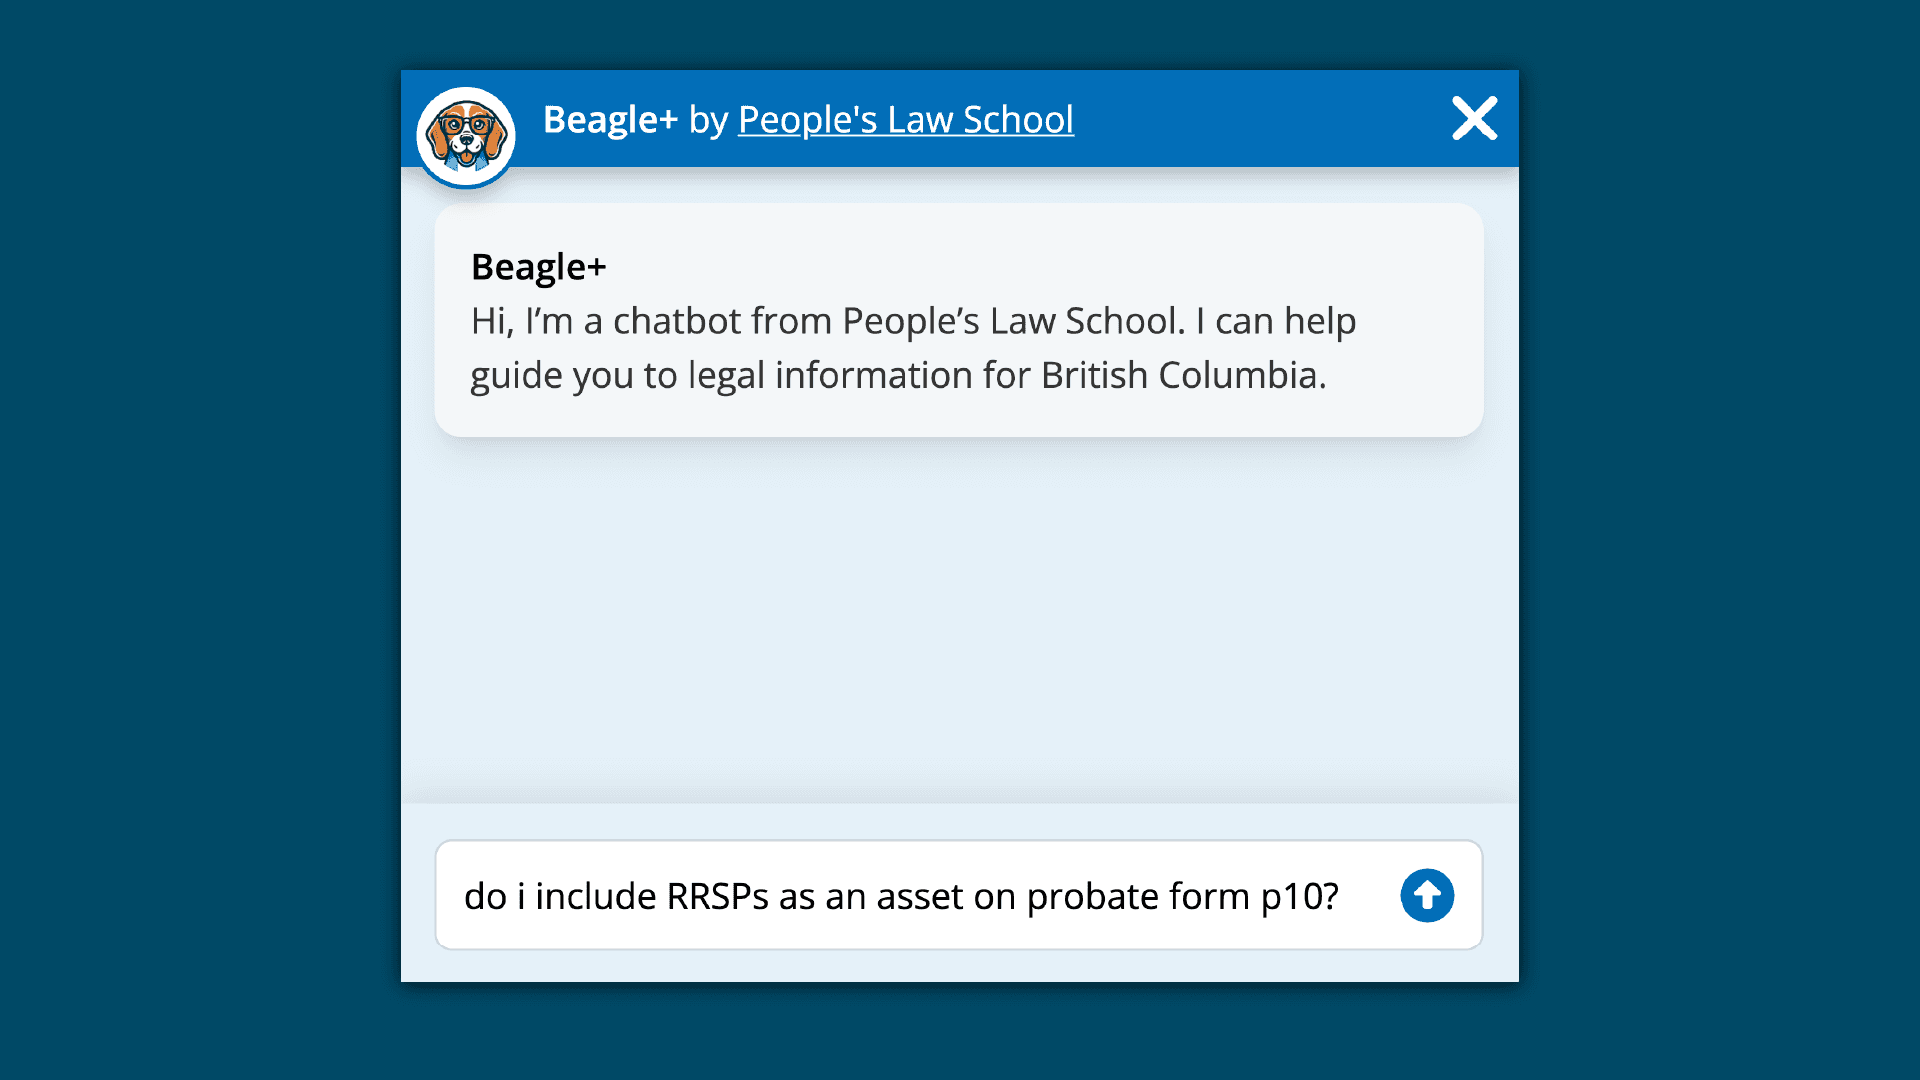Select the Beagle+ sender name in message
The width and height of the screenshot is (1920, 1080).
(x=539, y=267)
